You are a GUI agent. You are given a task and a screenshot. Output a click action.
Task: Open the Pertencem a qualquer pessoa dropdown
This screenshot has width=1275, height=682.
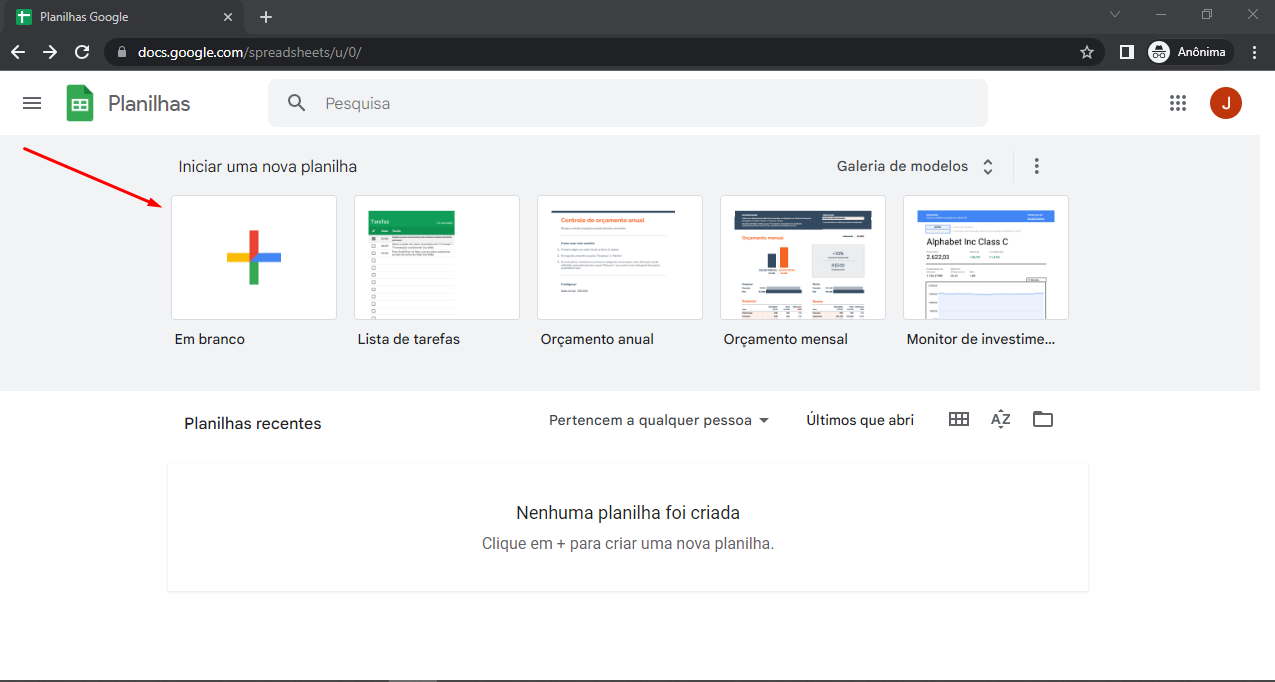tap(659, 420)
